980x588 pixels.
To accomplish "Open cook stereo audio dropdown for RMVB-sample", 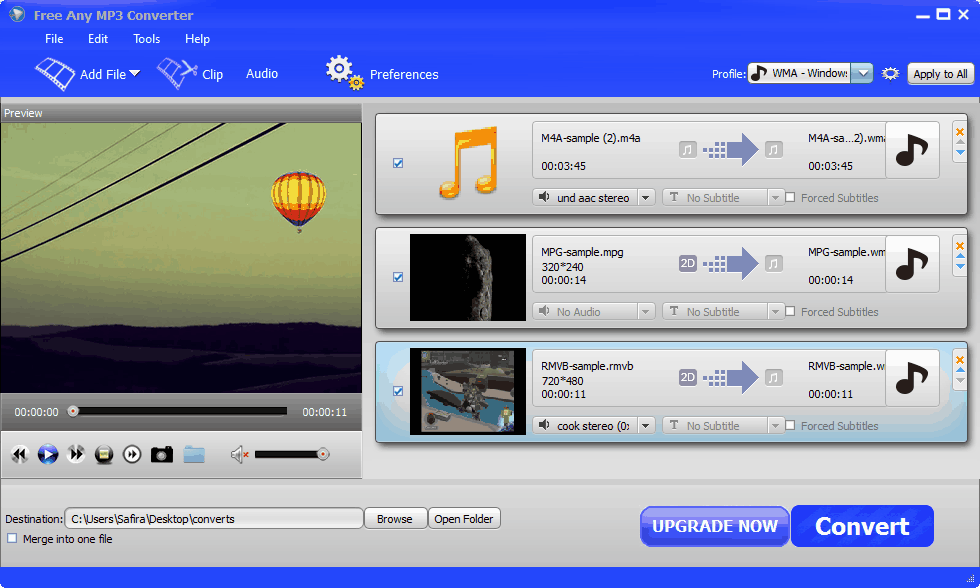I will 646,426.
